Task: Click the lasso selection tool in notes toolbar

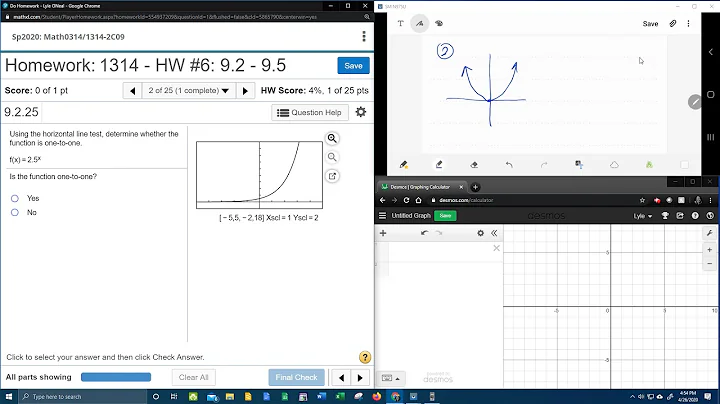Action: click(579, 164)
